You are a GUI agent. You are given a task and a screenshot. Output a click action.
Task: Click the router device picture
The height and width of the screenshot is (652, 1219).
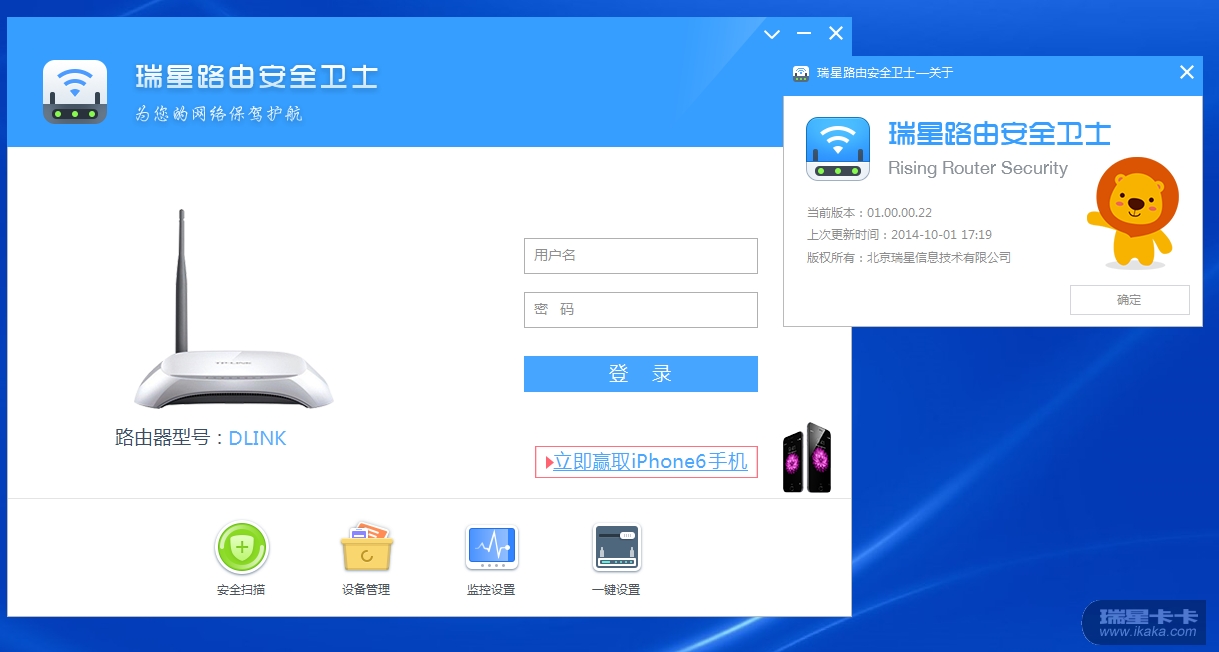[234, 310]
